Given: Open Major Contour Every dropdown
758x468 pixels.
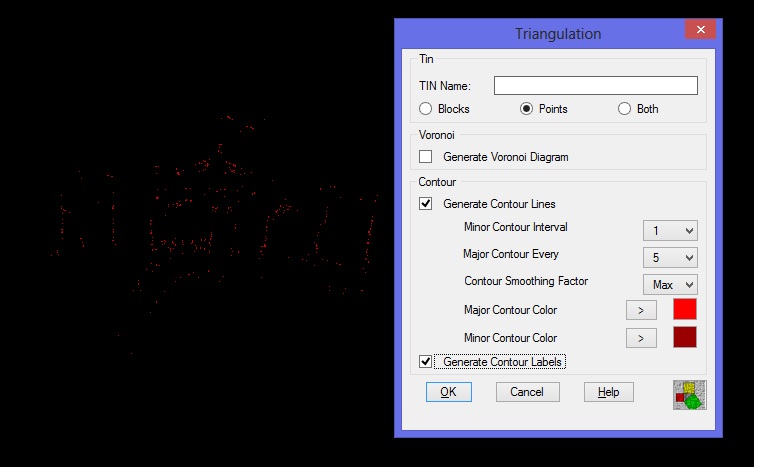Looking at the screenshot, I should pos(670,258).
